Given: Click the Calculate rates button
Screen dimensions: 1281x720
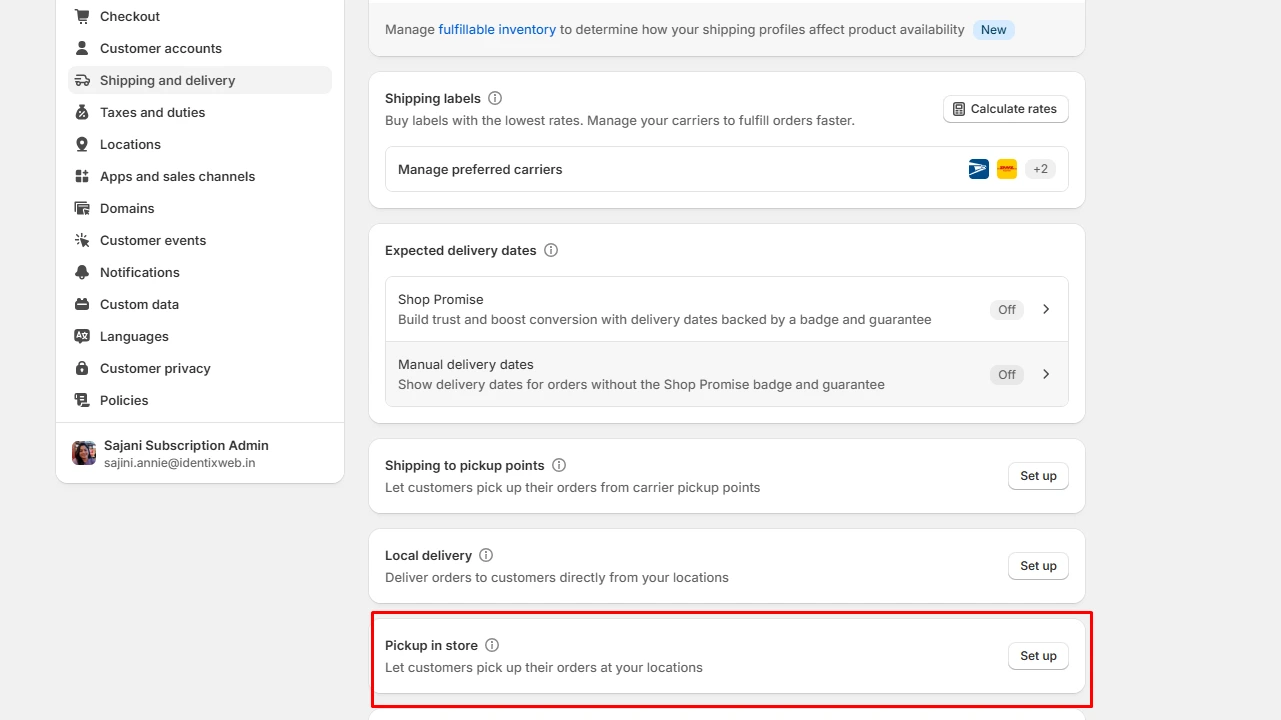Looking at the screenshot, I should 1006,109.
